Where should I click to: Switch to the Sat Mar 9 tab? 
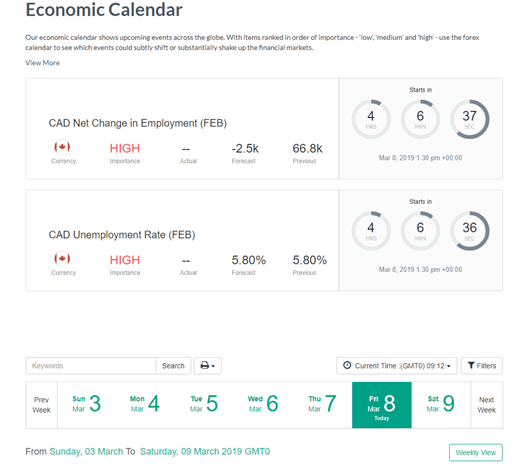point(441,405)
